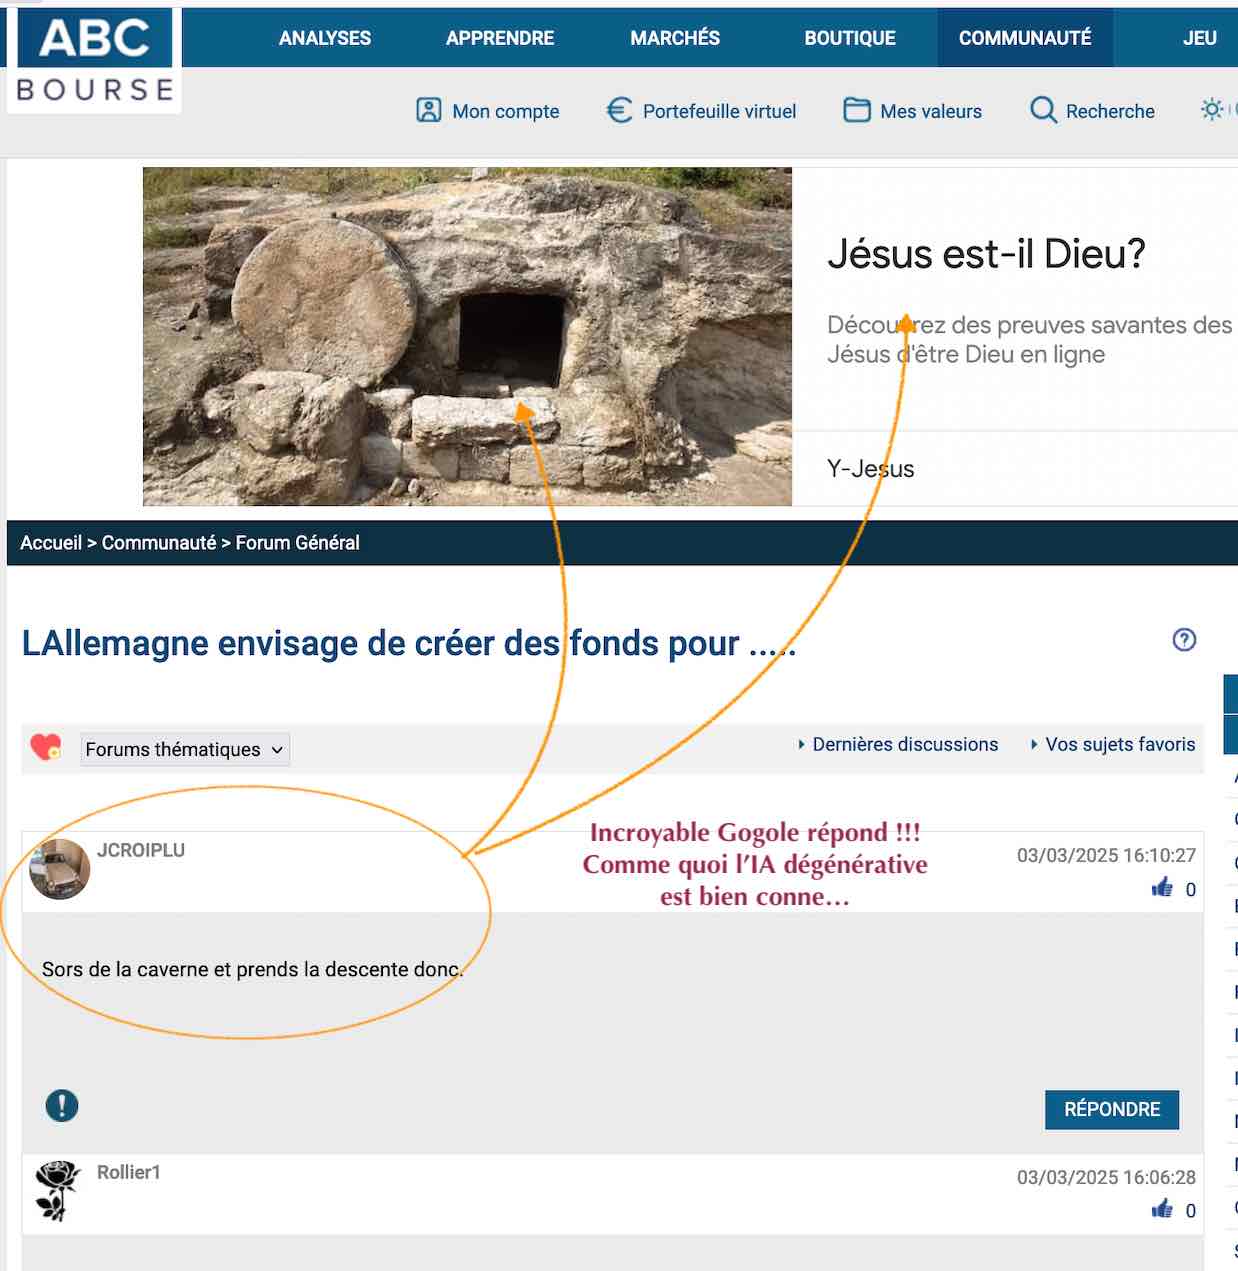Click the thread title LAllemagne envisage de créer
1238x1271 pixels.
click(x=409, y=643)
